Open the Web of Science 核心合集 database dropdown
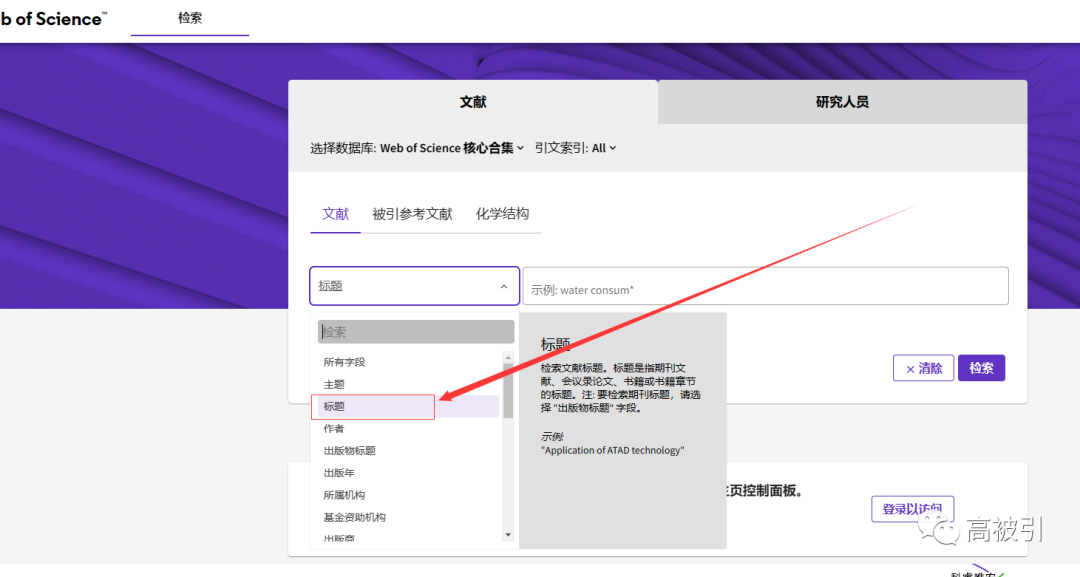The width and height of the screenshot is (1080, 577). click(452, 148)
